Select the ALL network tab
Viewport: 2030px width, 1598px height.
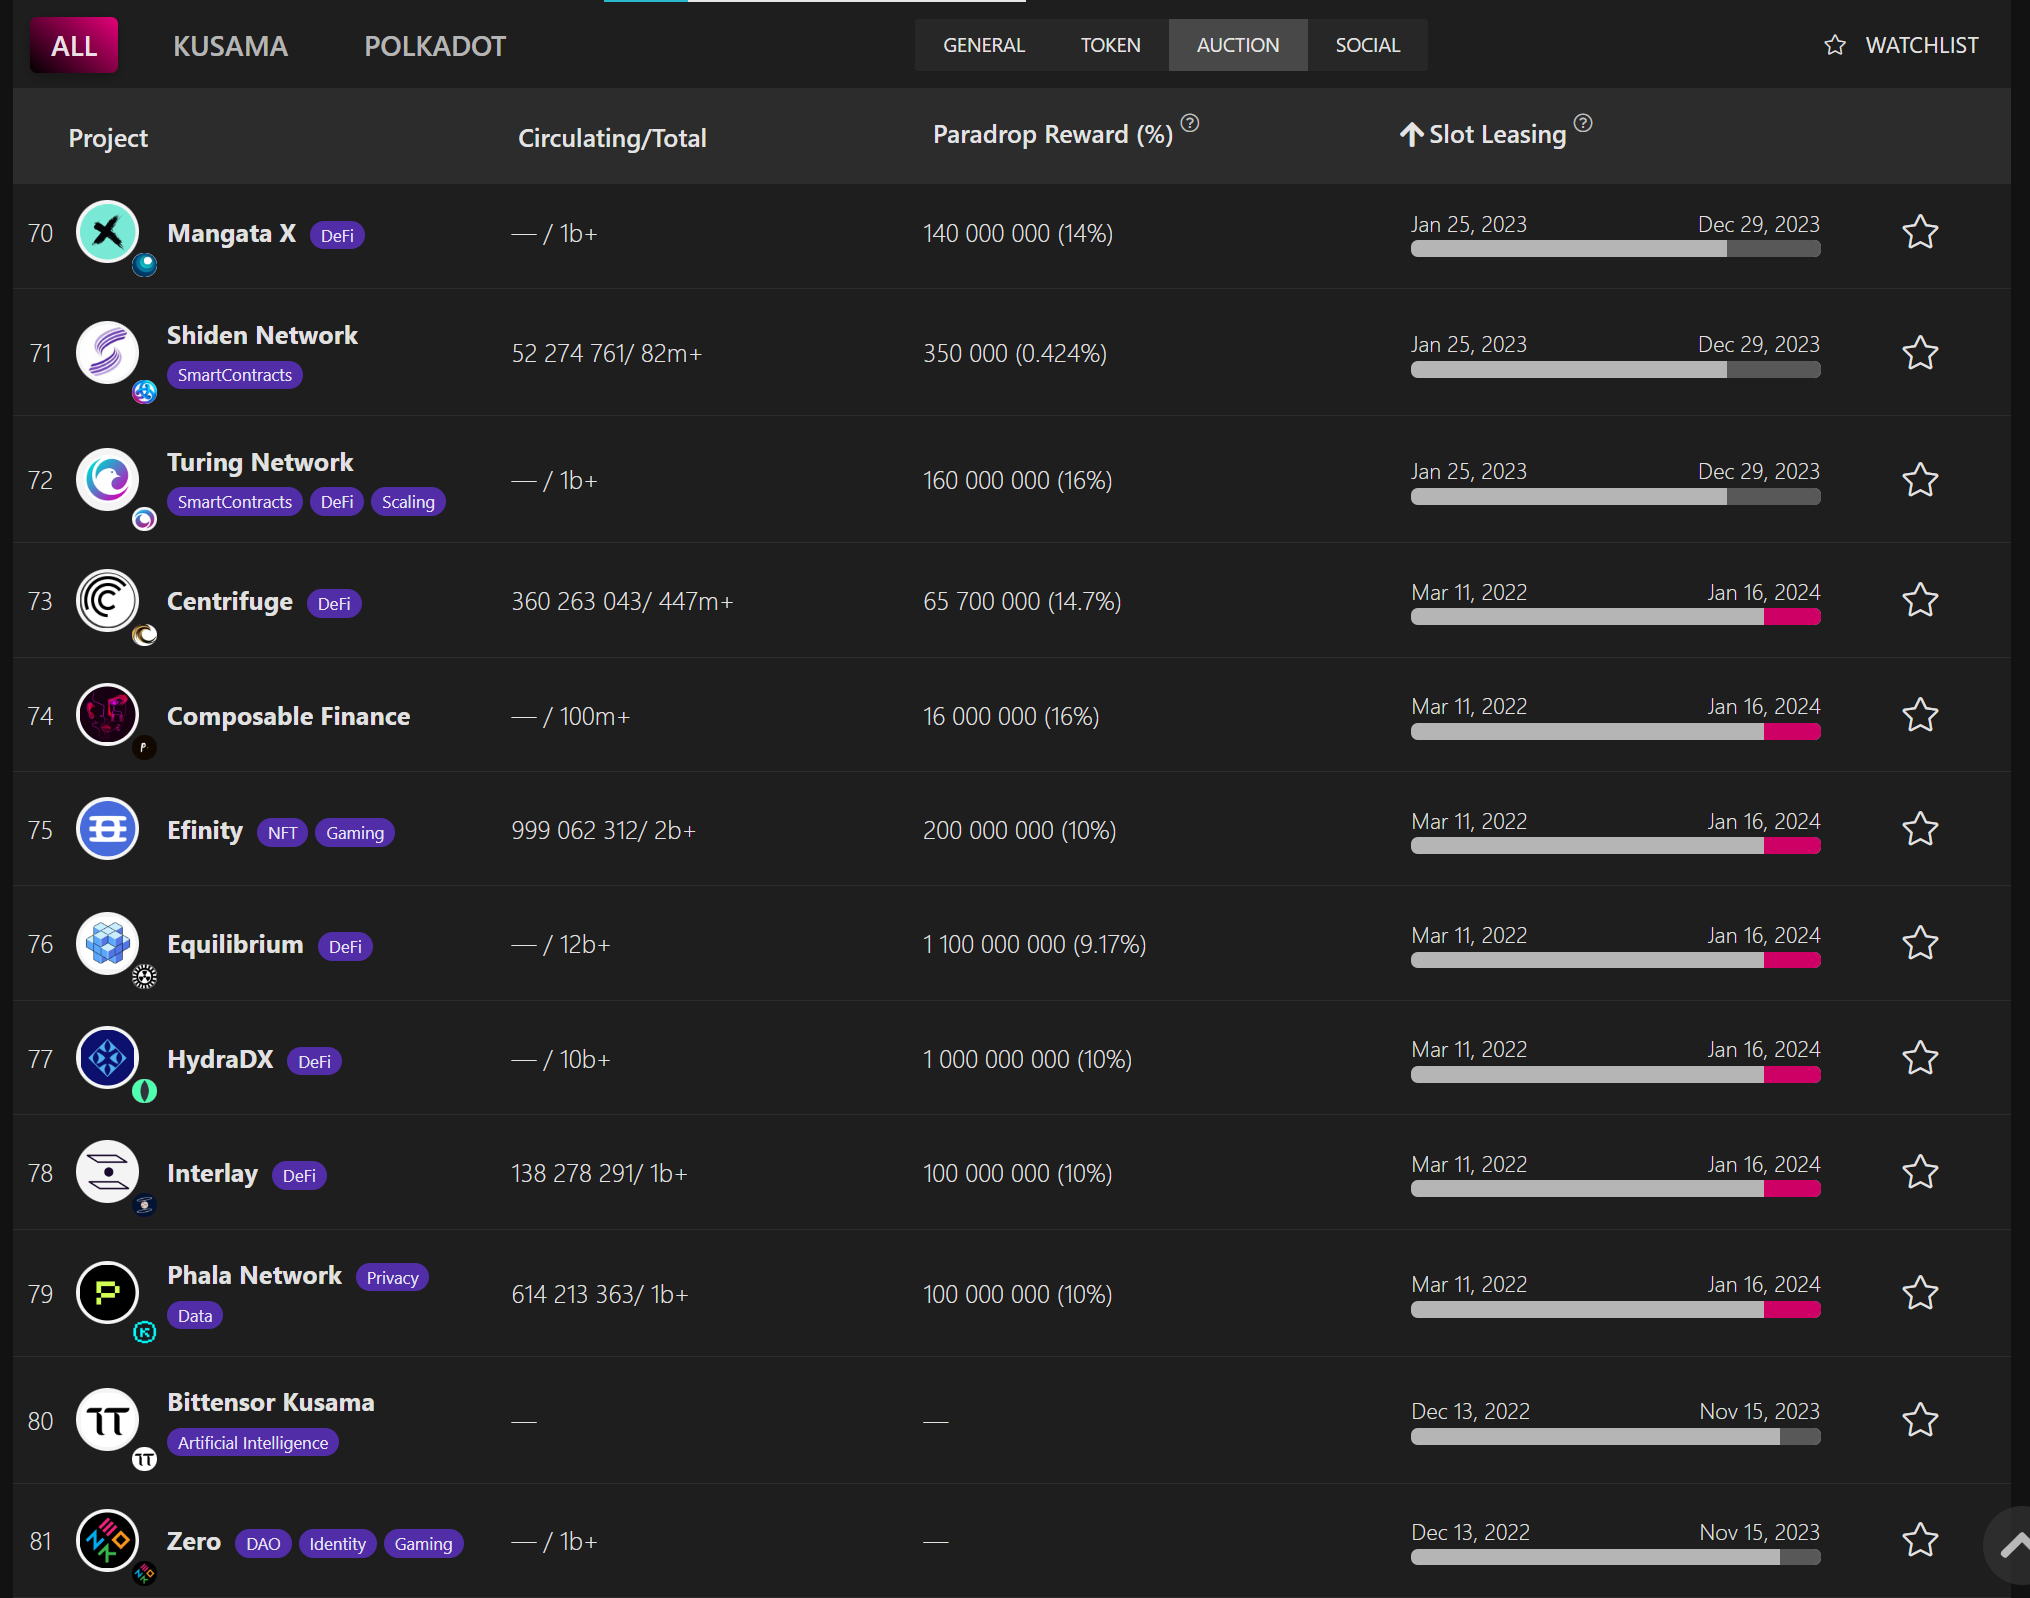click(x=74, y=45)
